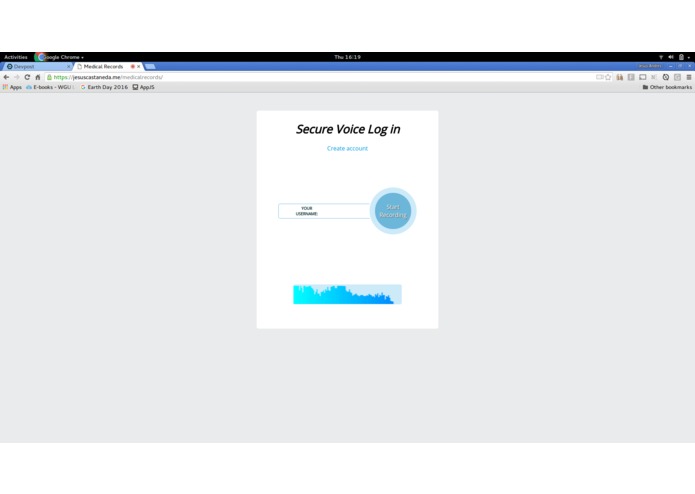Image resolution: width=695 pixels, height=494 pixels.
Task: Click the Secure Voice Log in heading
Action: coord(348,129)
